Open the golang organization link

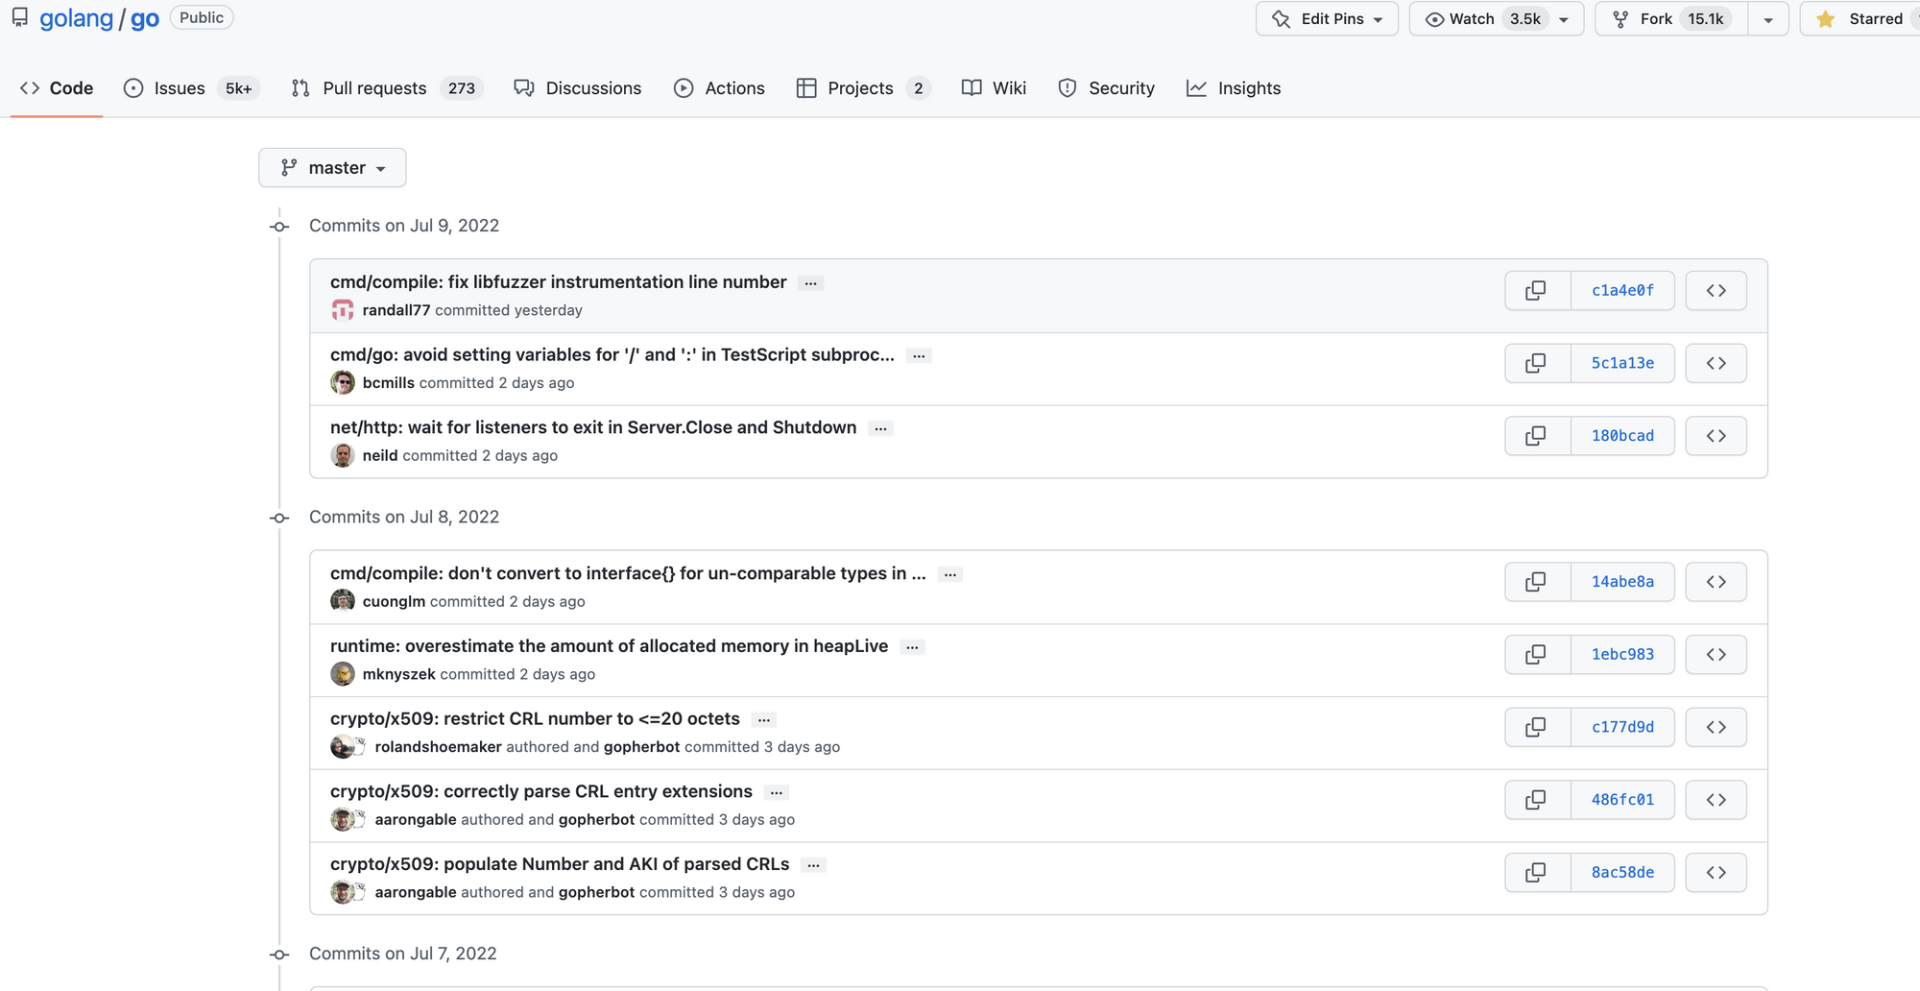tap(76, 18)
